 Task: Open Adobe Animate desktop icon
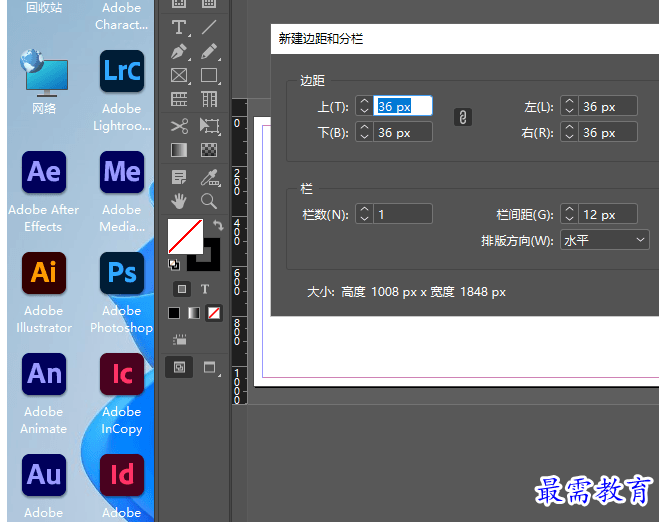[44, 394]
